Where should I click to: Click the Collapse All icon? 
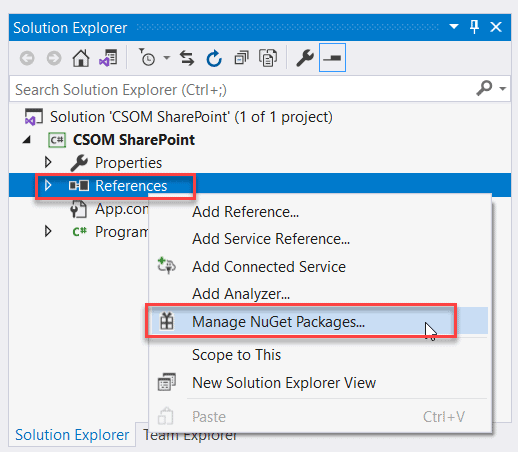click(241, 58)
